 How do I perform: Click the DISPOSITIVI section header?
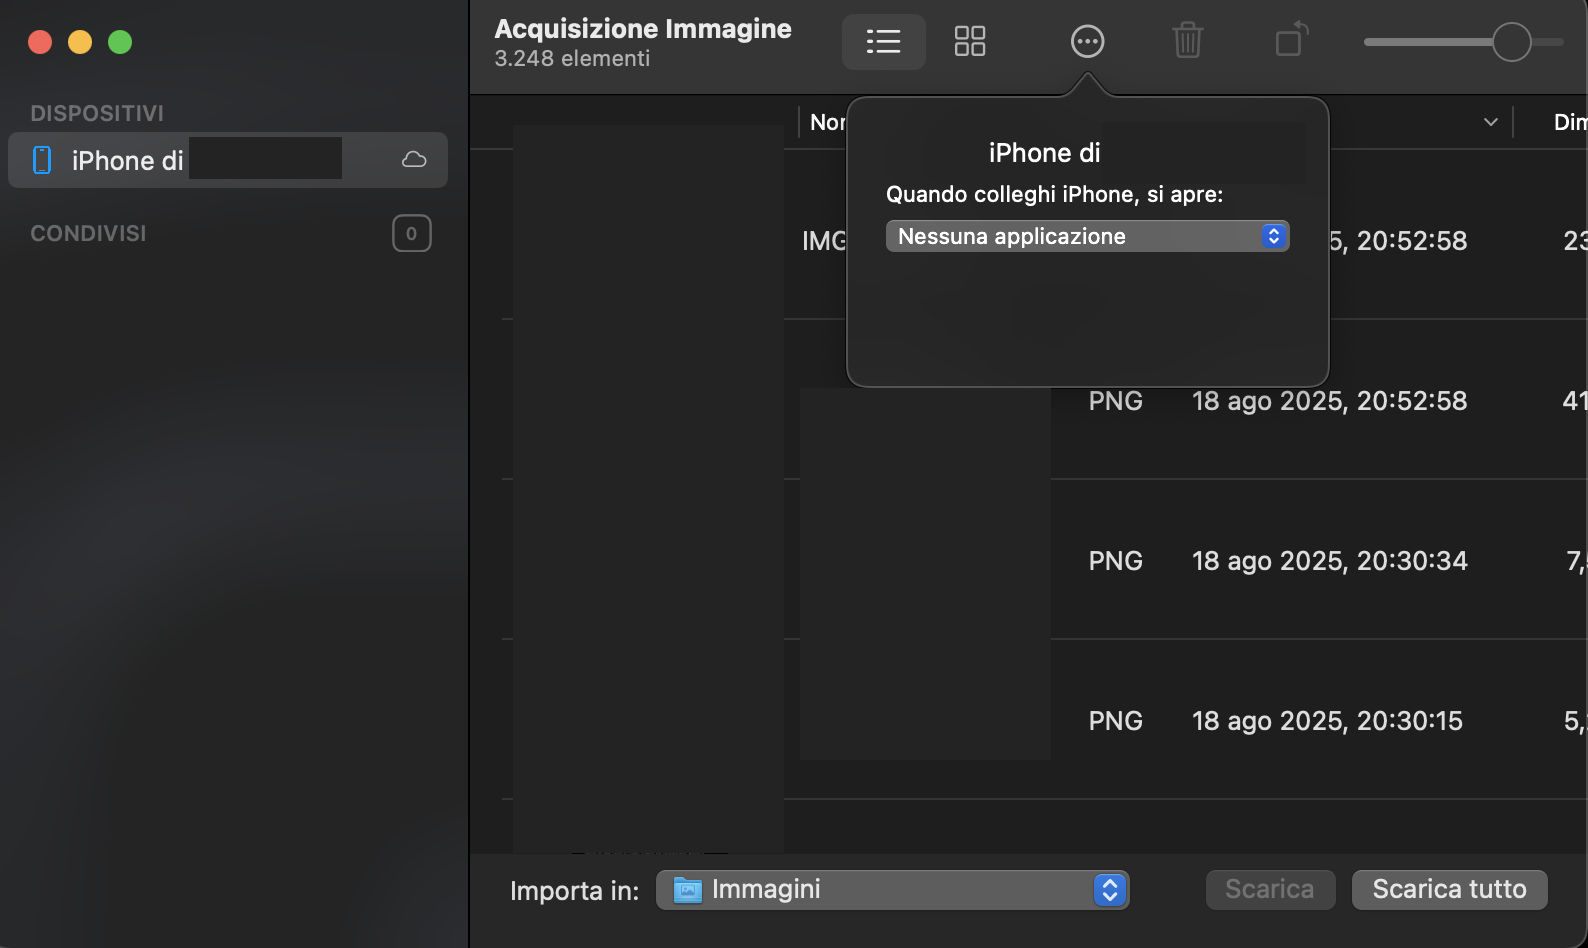pyautogui.click(x=97, y=113)
